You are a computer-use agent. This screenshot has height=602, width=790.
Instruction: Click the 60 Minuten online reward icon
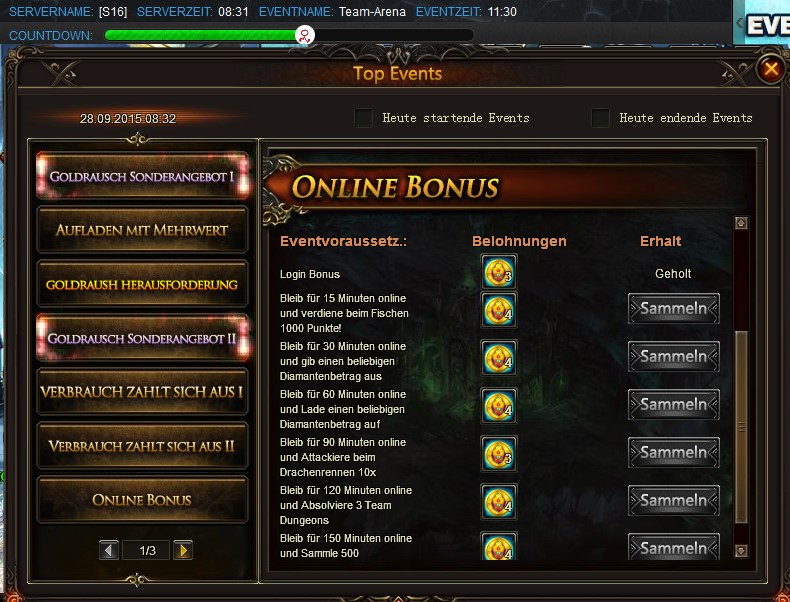(498, 405)
